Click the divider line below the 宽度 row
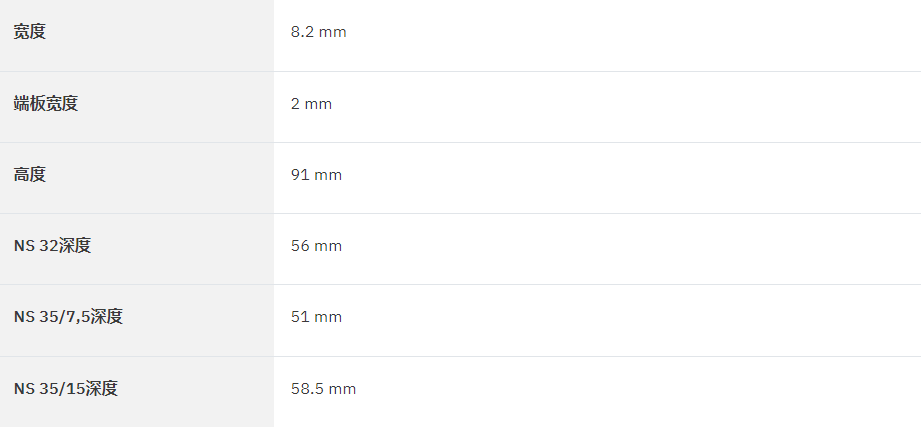Viewport: 921px width, 427px height. click(x=460, y=72)
